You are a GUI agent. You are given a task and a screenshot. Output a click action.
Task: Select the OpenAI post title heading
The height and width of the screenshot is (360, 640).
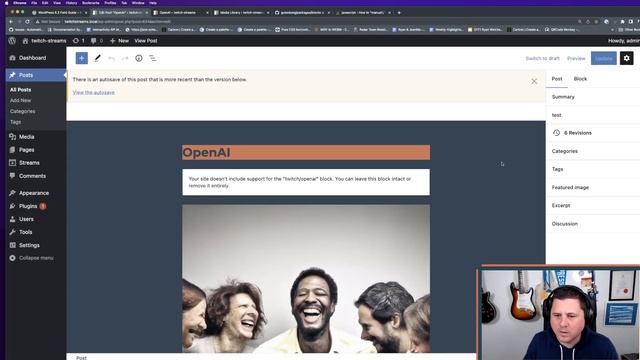[x=306, y=152]
